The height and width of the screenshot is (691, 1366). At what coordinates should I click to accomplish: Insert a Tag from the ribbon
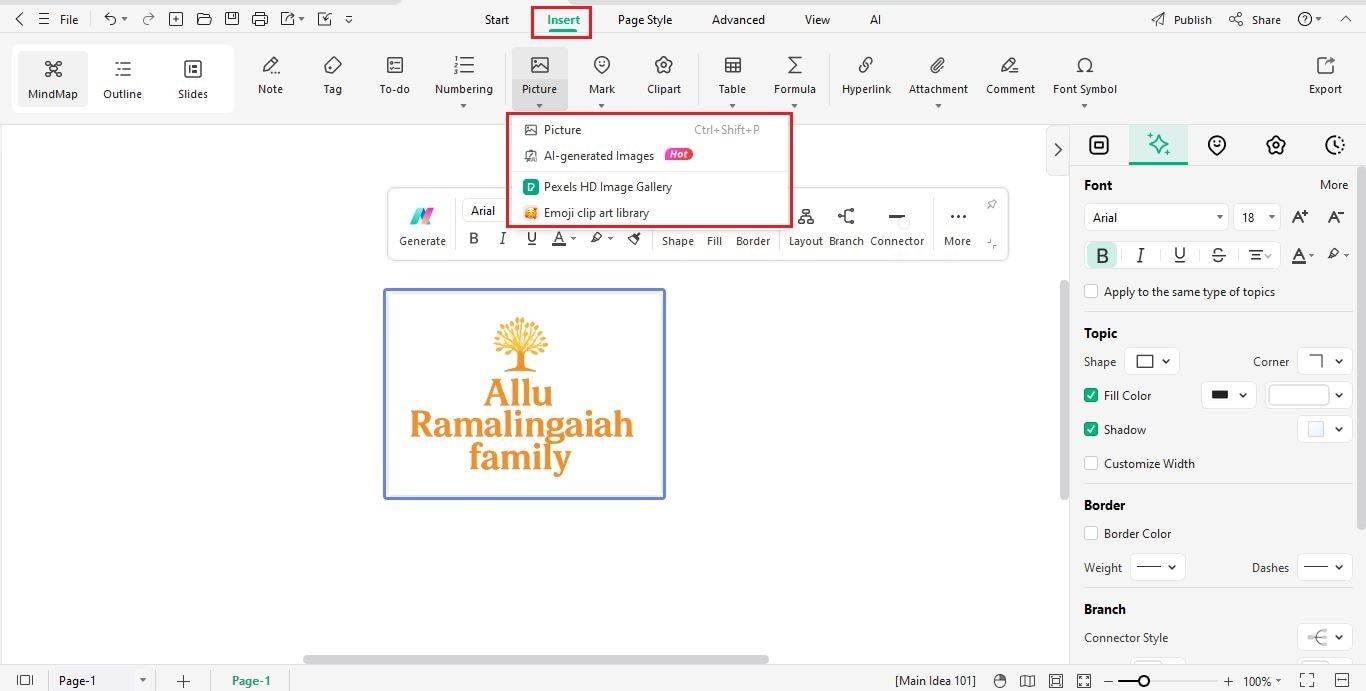click(x=332, y=76)
